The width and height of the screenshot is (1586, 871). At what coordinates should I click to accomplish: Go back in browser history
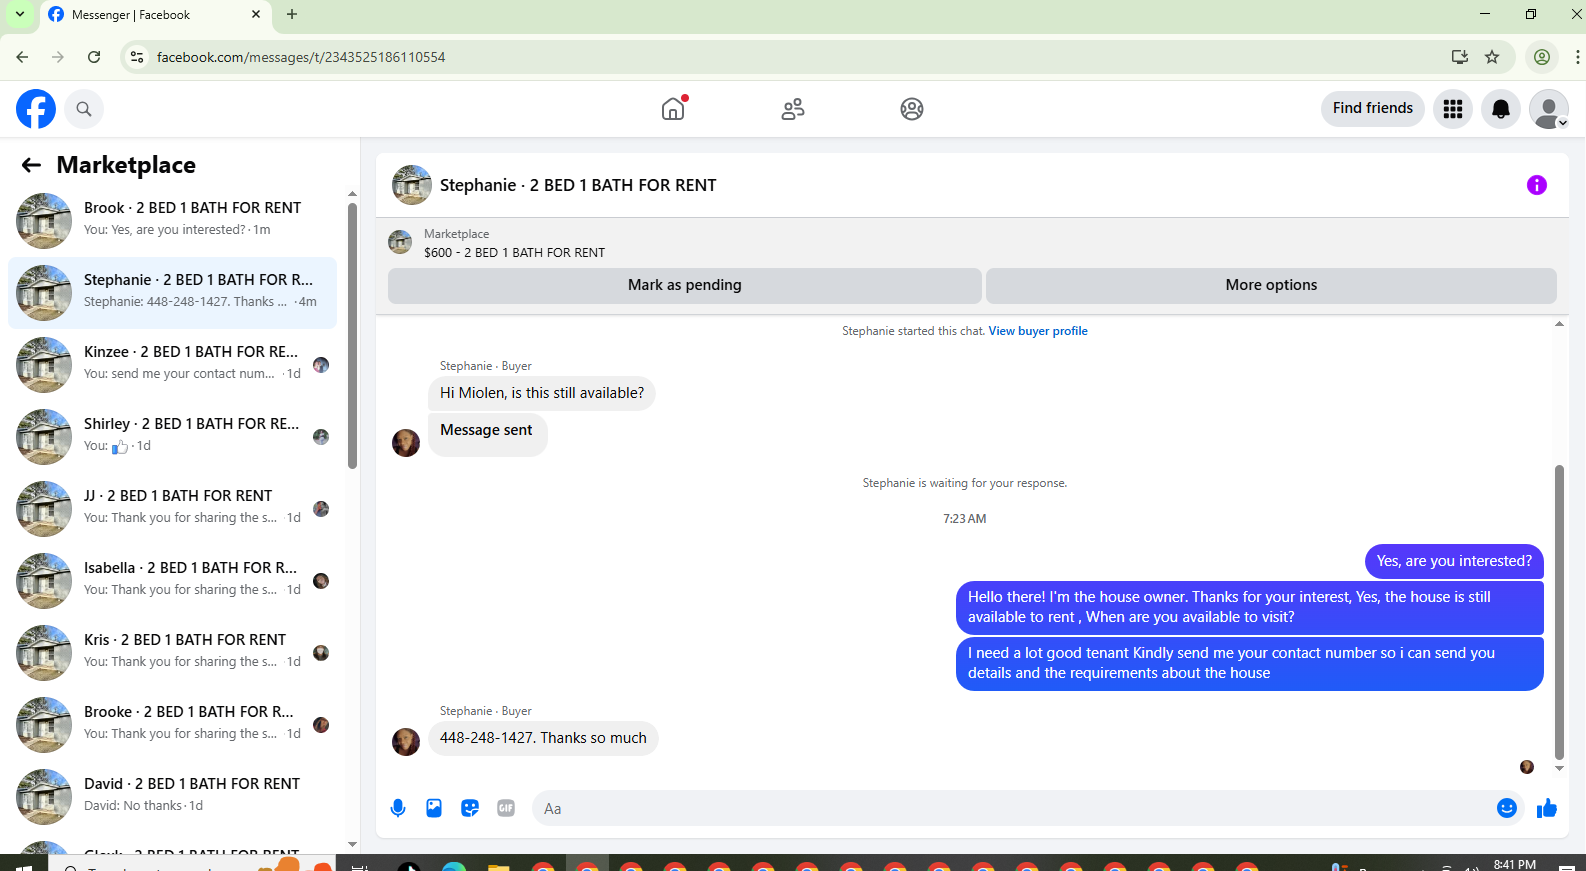pos(22,57)
